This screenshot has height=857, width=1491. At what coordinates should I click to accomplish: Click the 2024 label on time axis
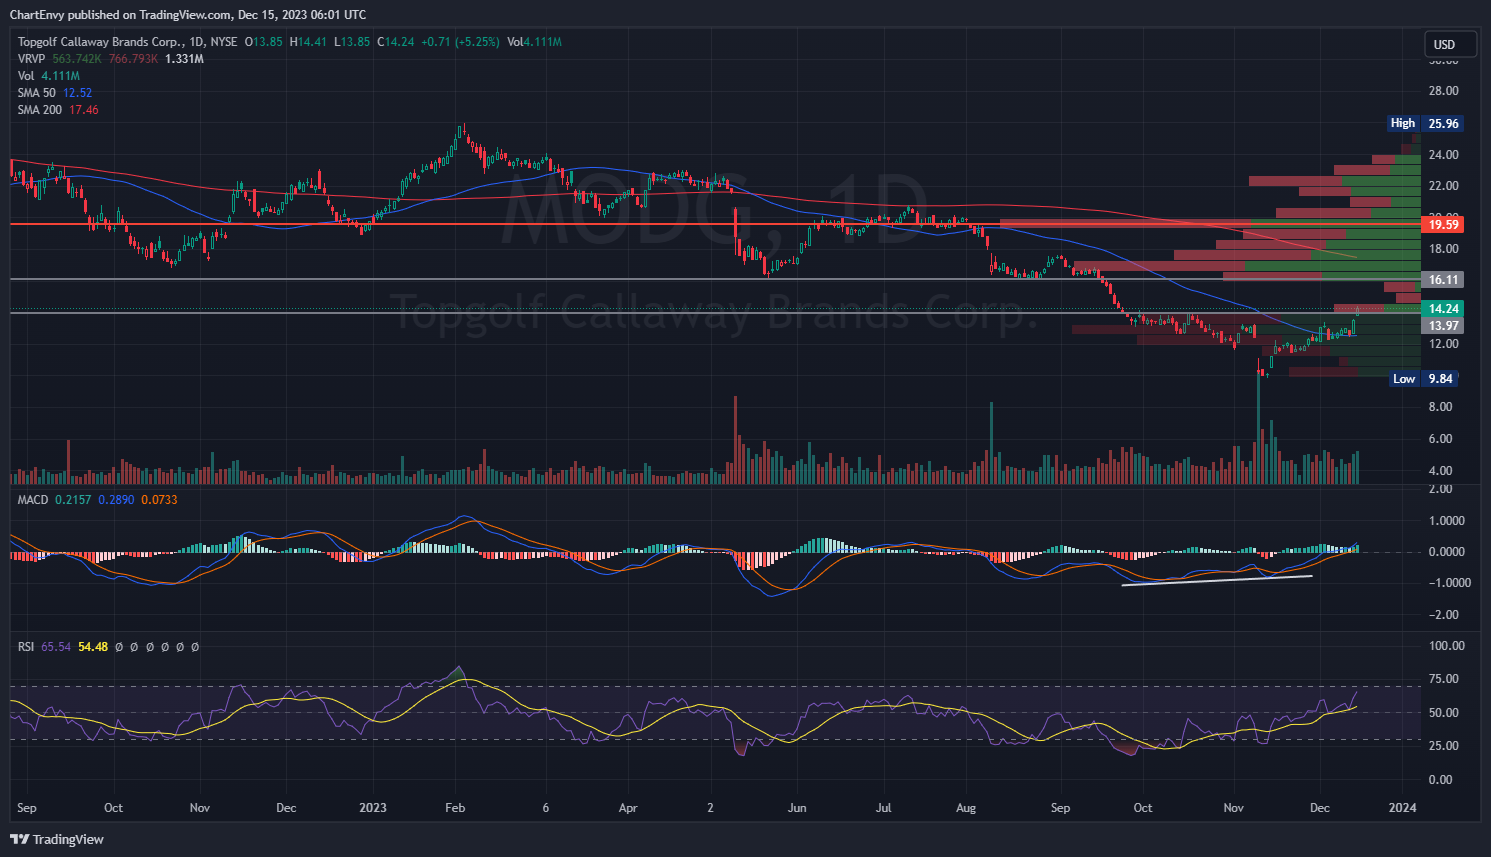(1403, 808)
